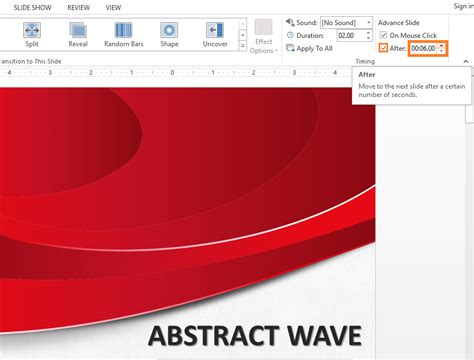Apply the Split transition
This screenshot has width=474, height=360.
pyautogui.click(x=32, y=35)
